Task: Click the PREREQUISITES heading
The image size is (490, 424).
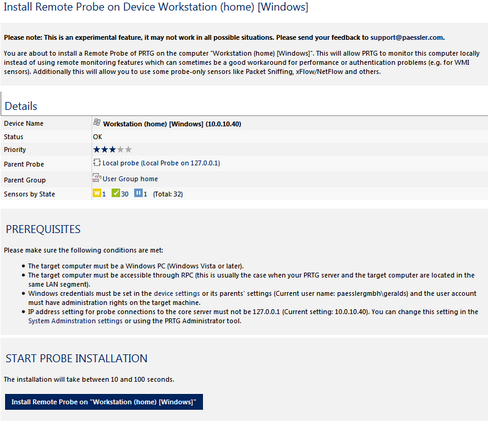Action: [x=43, y=229]
